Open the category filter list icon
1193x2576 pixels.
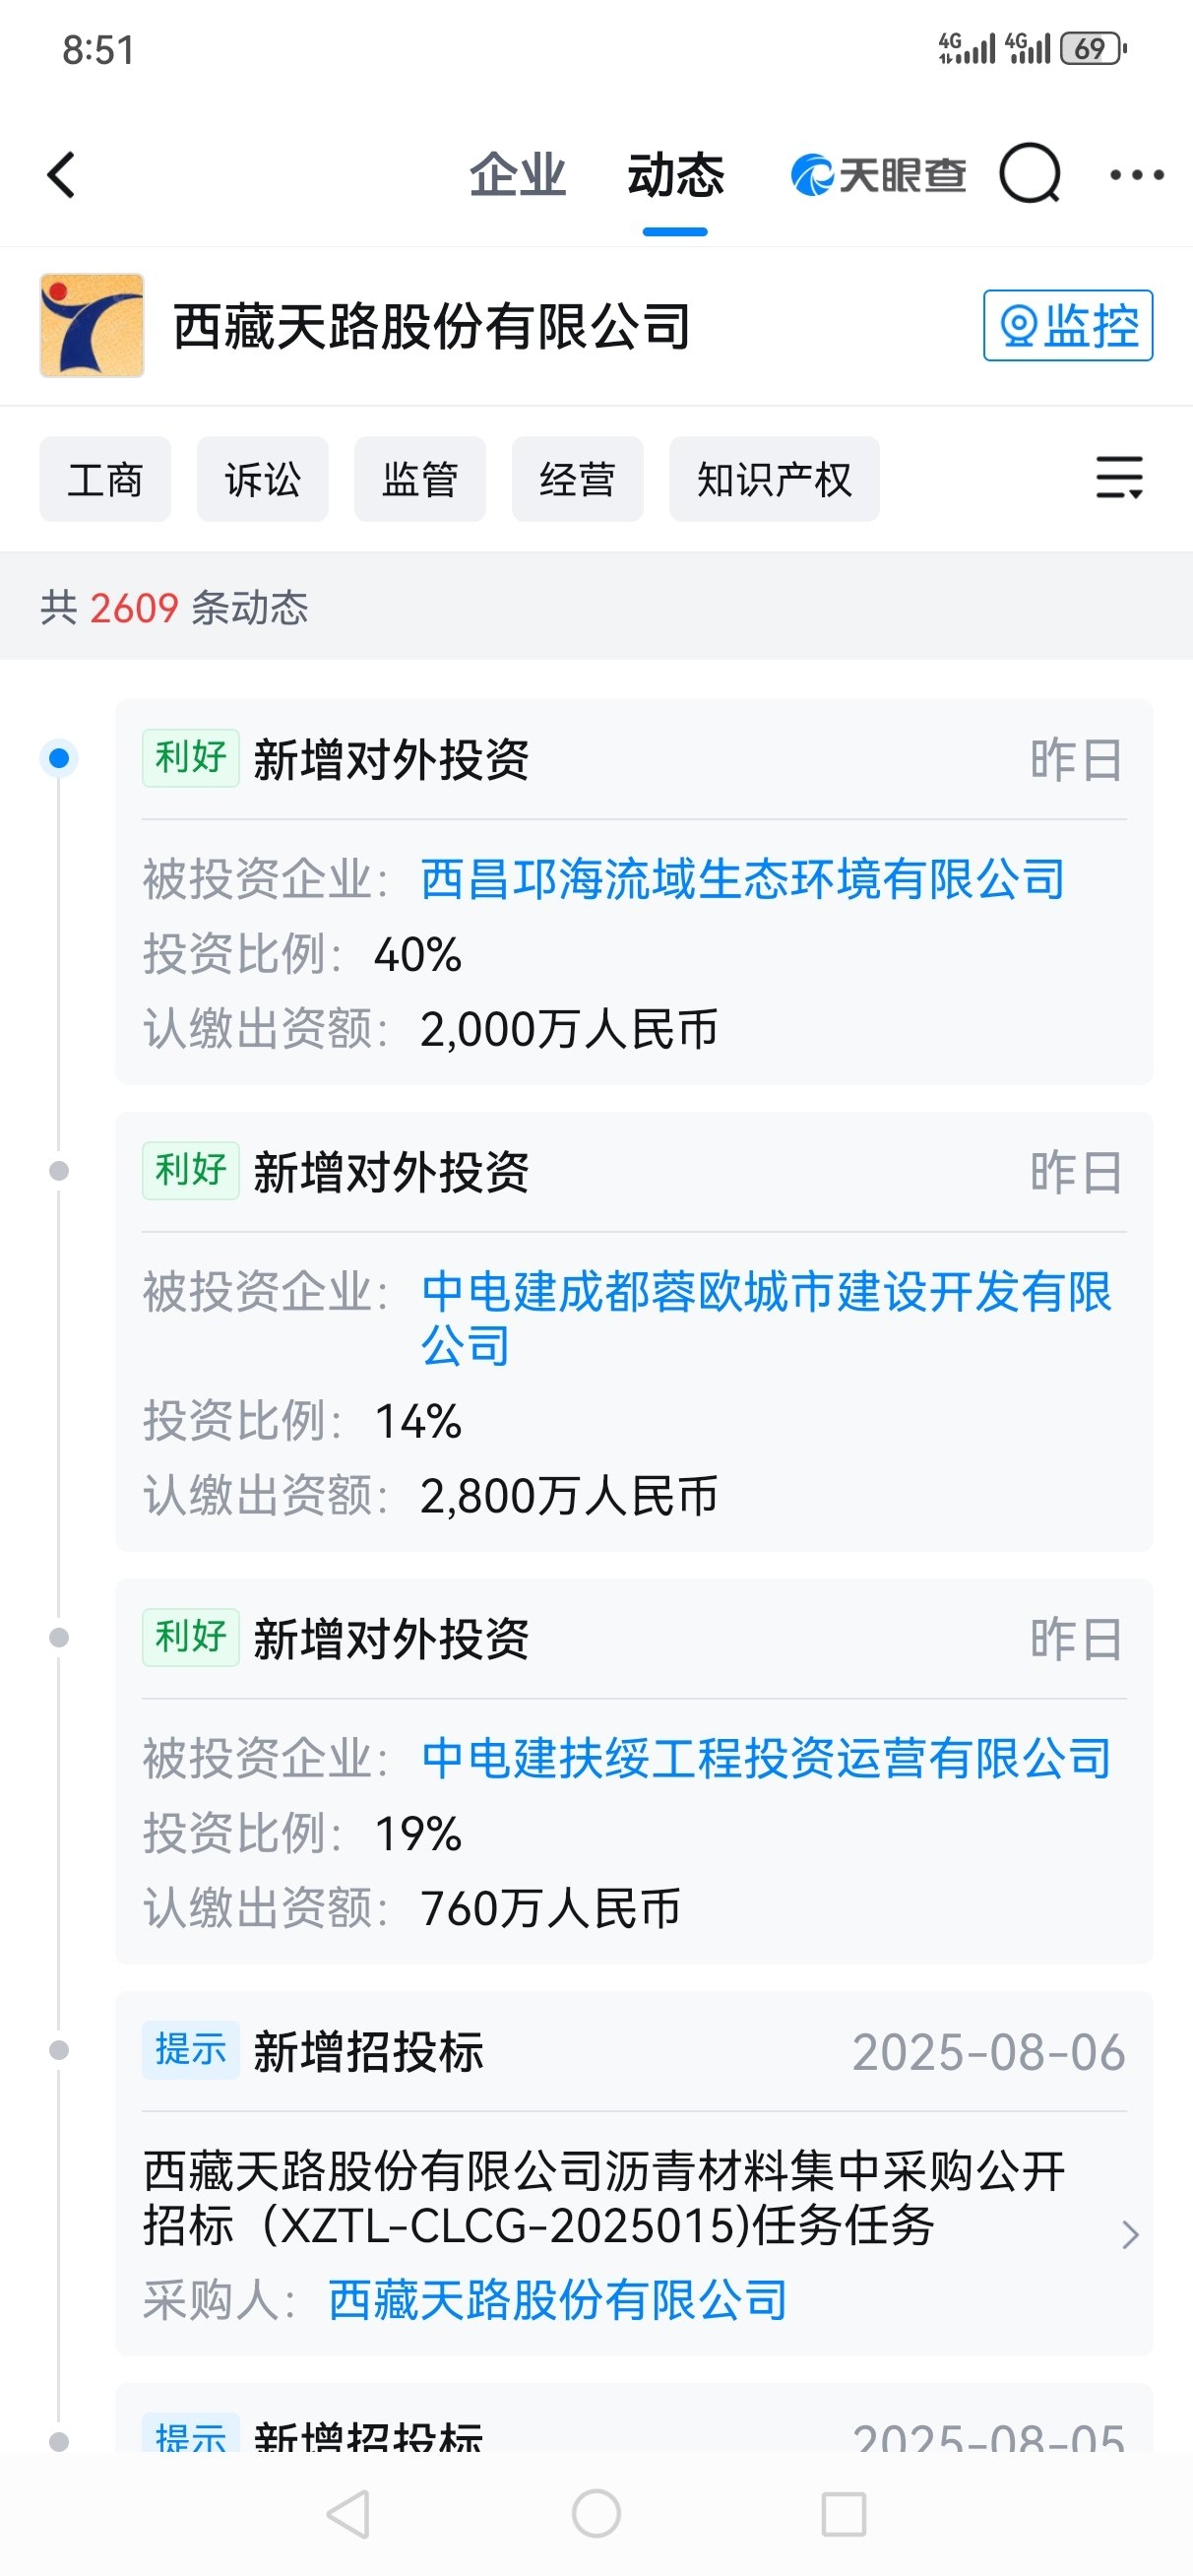(x=1119, y=477)
